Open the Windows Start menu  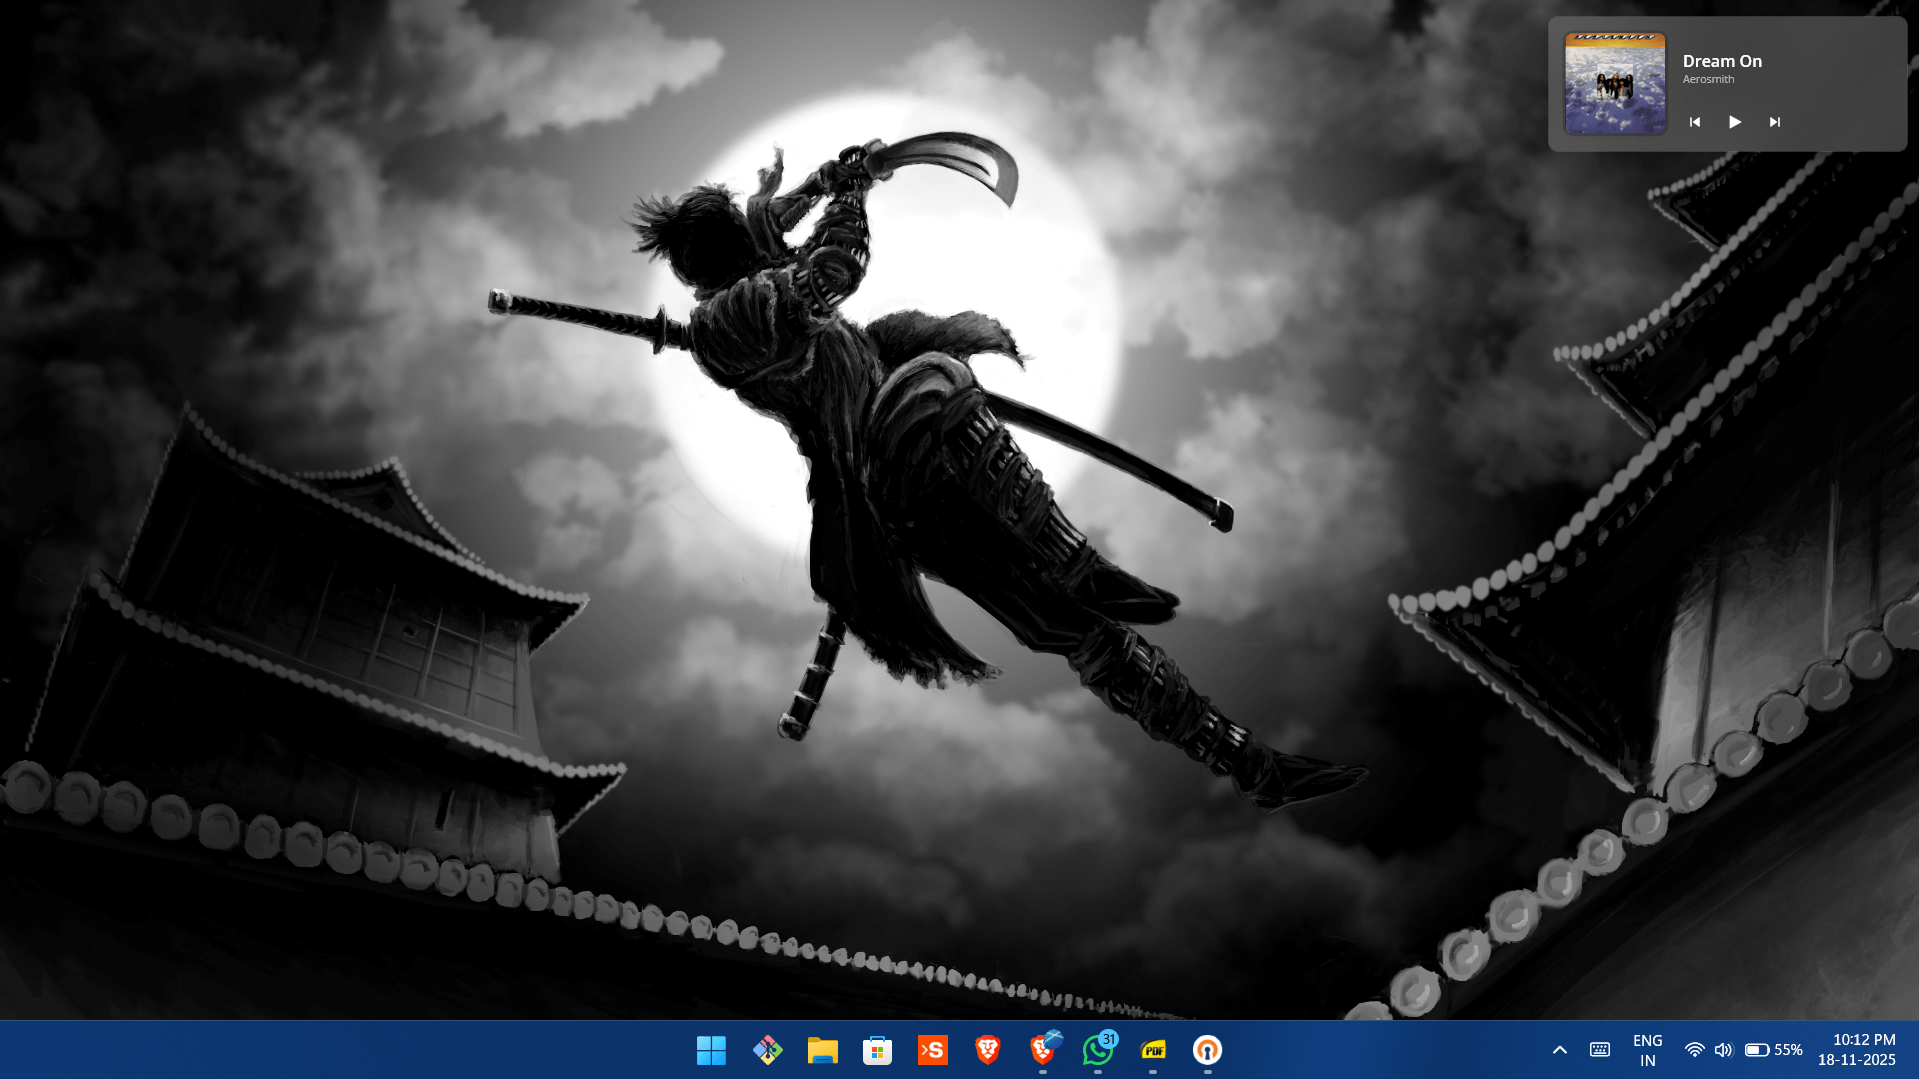(711, 1050)
